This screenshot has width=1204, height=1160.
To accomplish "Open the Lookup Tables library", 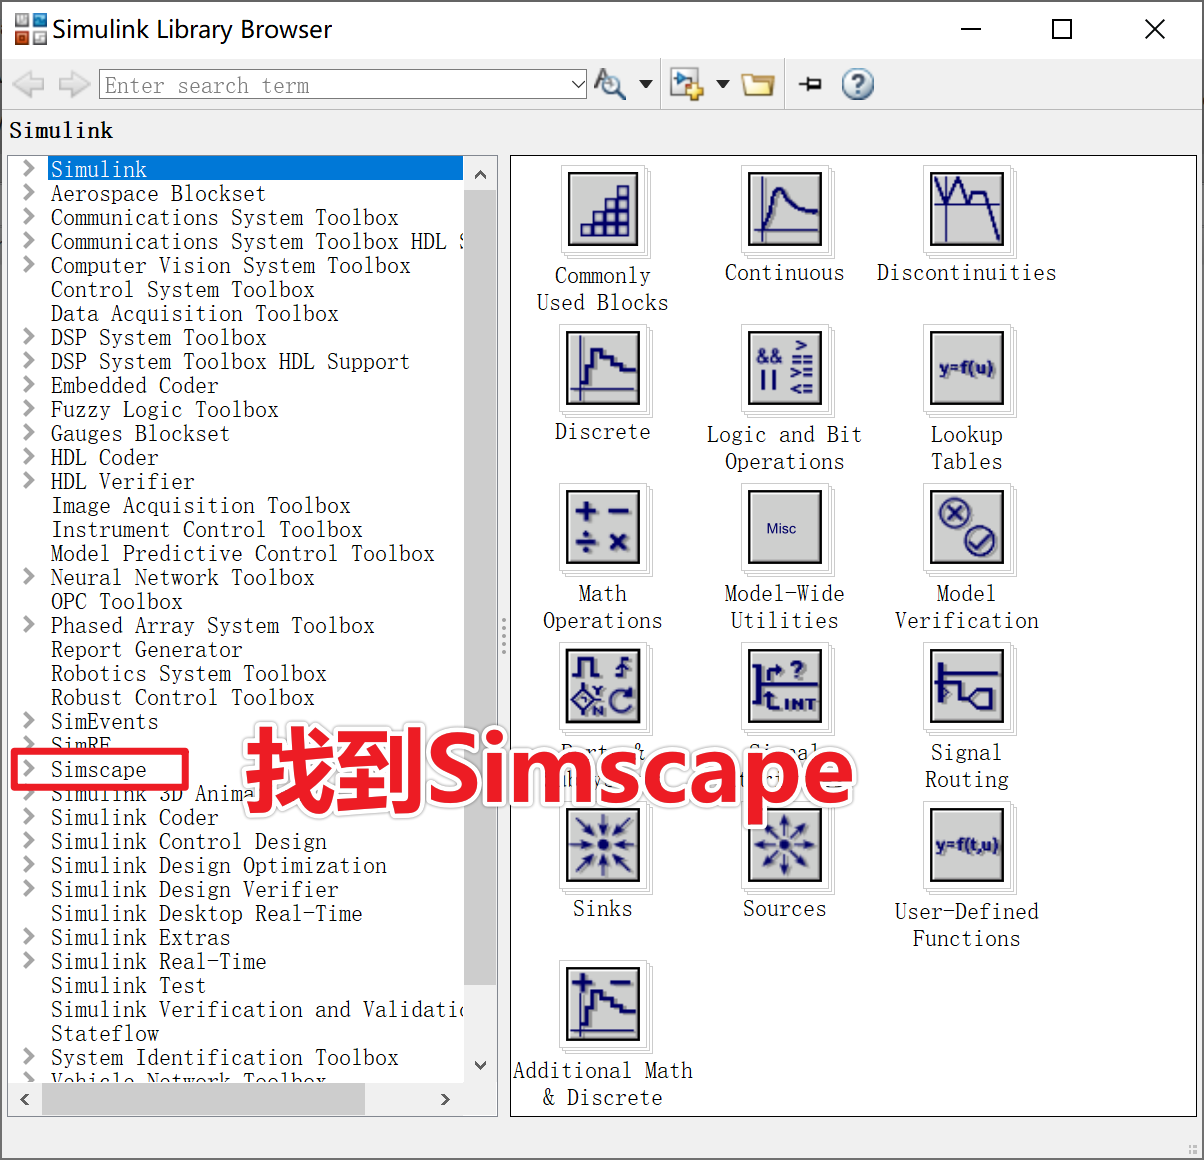I will (x=966, y=369).
